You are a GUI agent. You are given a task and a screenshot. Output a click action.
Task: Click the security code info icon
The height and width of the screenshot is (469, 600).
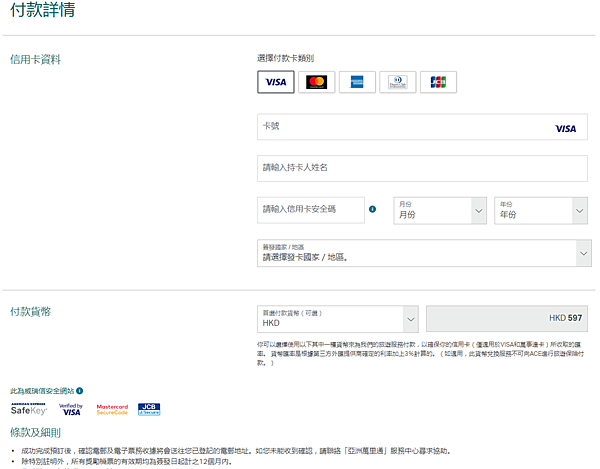click(x=372, y=209)
